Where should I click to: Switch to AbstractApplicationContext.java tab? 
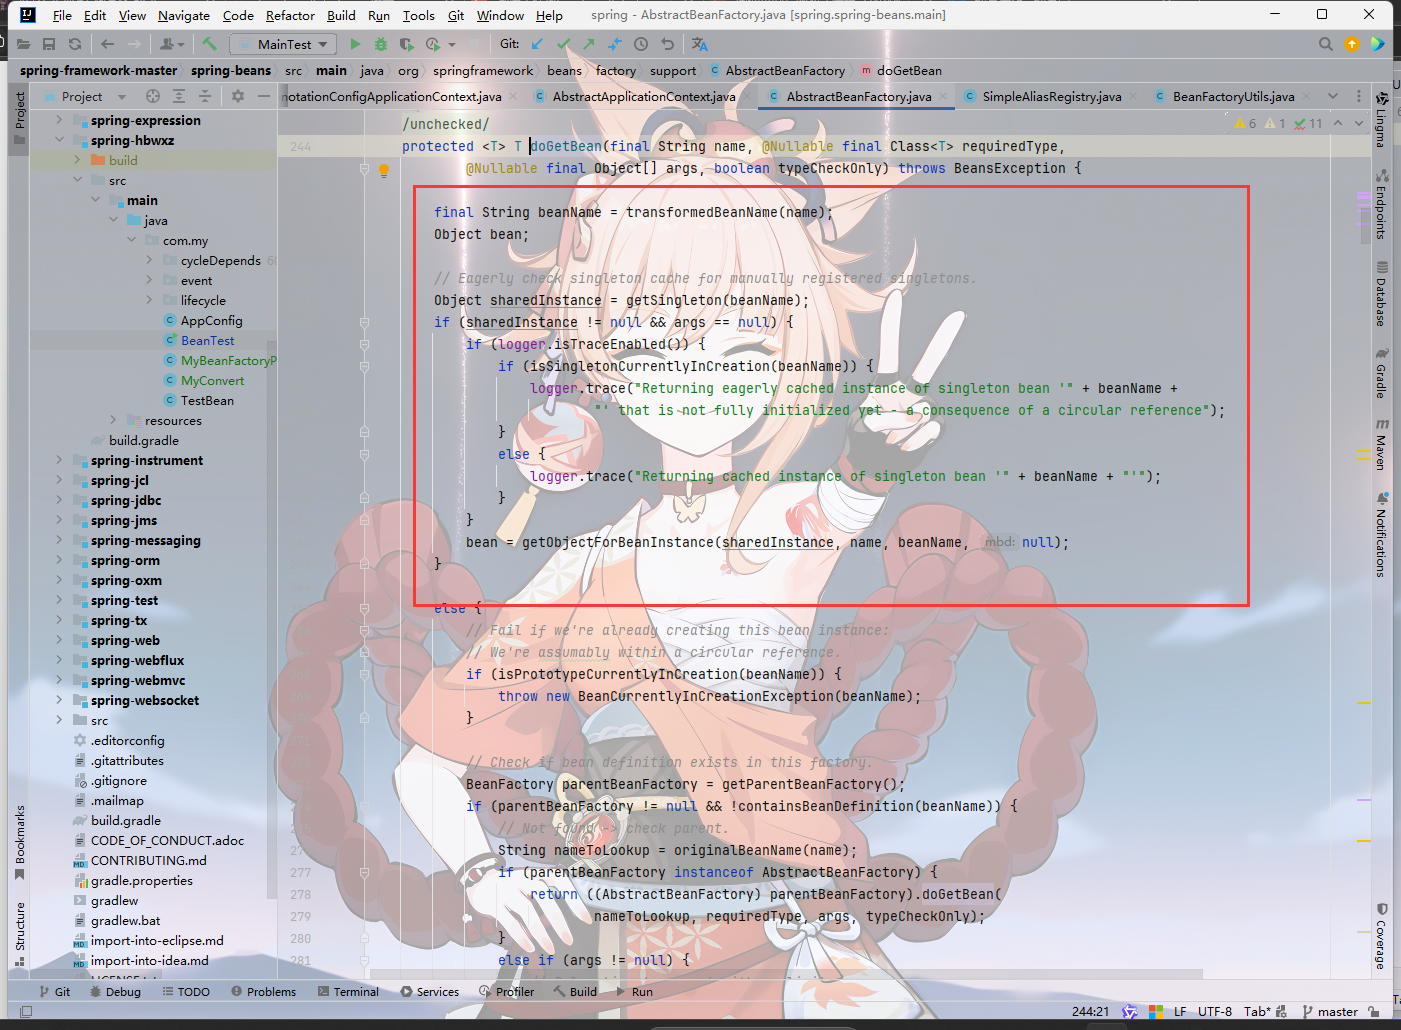643,96
